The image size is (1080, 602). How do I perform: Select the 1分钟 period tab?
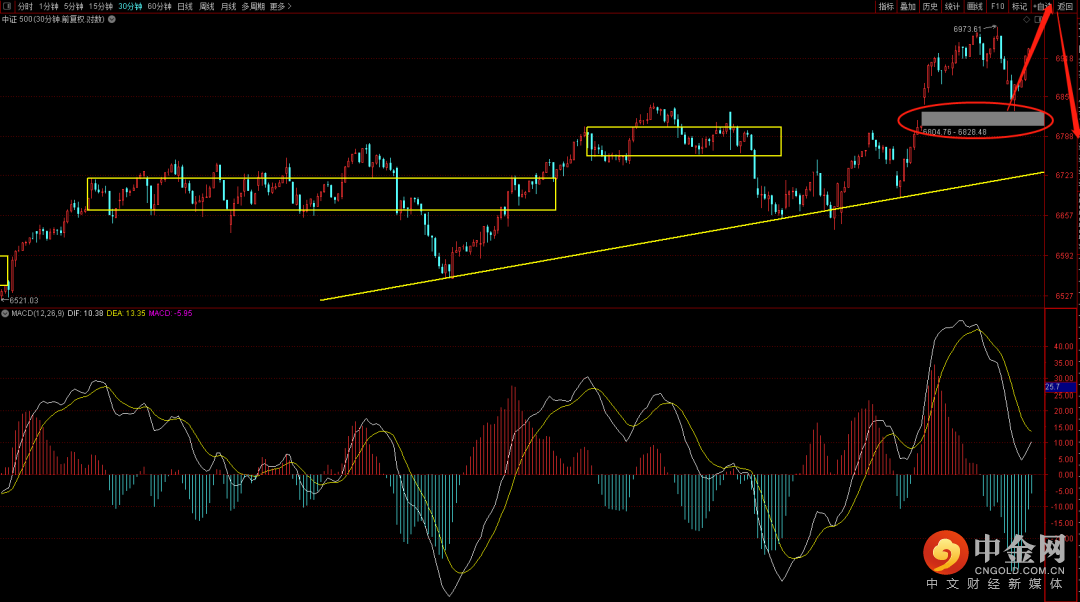click(49, 6)
